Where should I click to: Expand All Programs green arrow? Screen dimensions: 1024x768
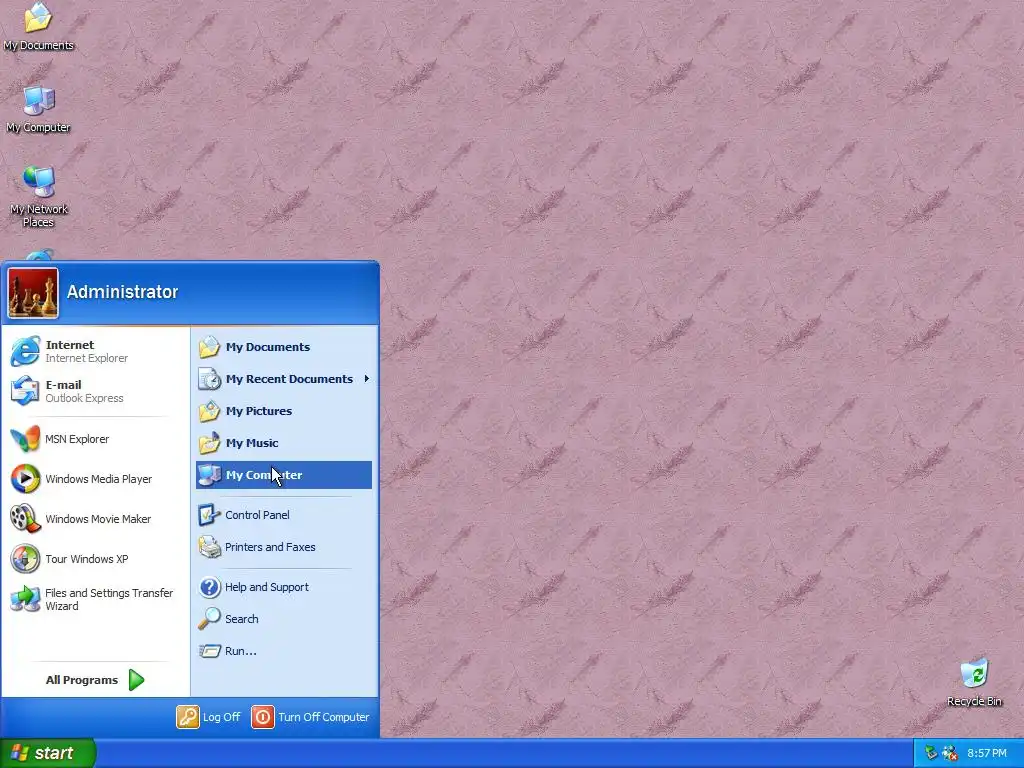coord(136,680)
